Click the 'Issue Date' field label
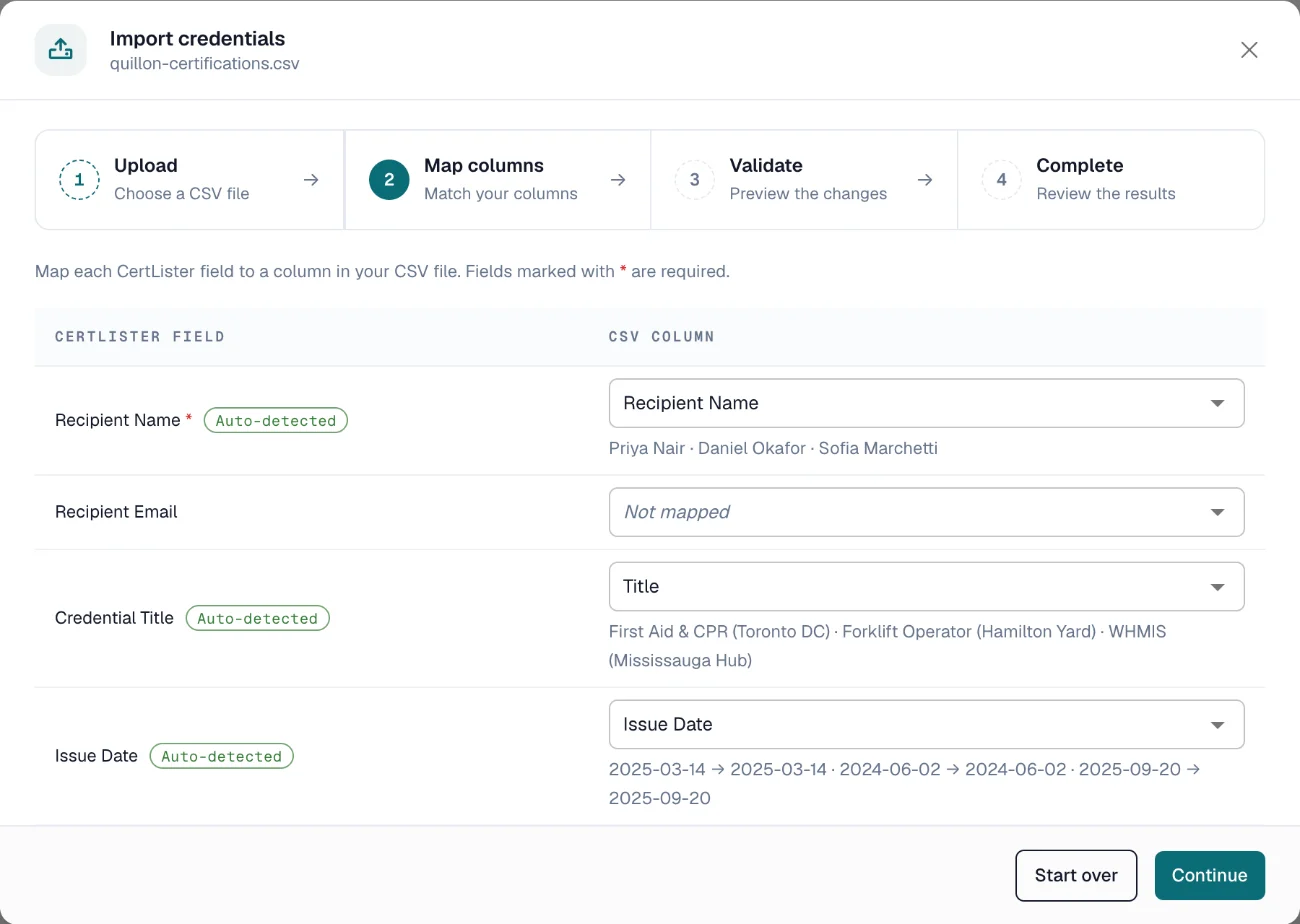The height and width of the screenshot is (924, 1300). pos(96,756)
